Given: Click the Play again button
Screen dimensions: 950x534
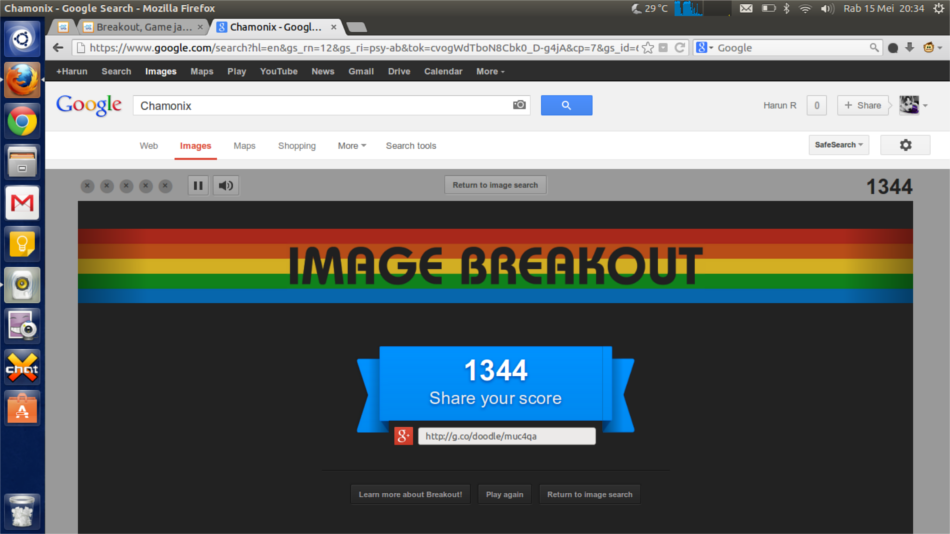Looking at the screenshot, I should (504, 494).
